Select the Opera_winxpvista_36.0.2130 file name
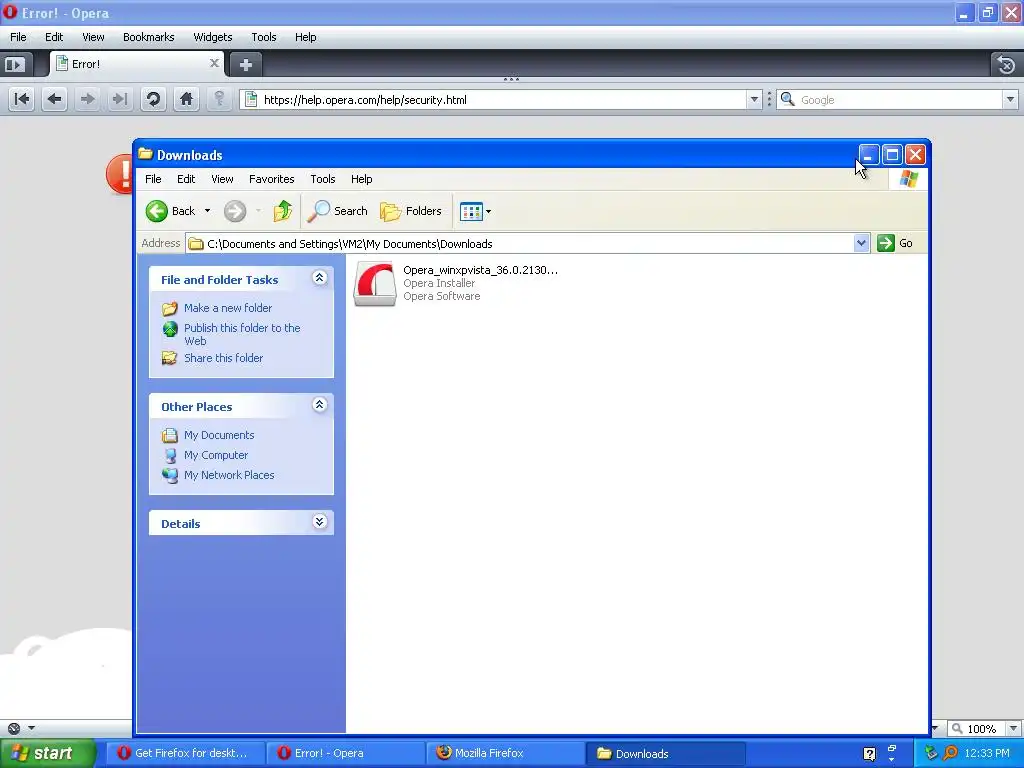The image size is (1024, 768). 481,270
